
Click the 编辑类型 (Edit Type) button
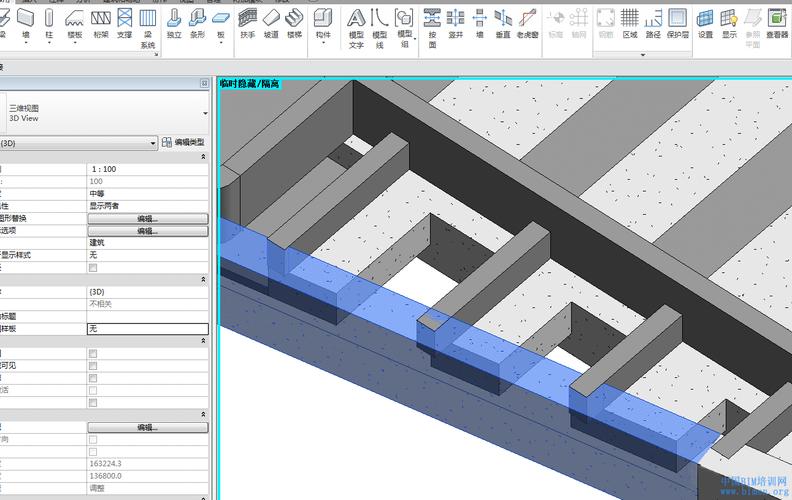(x=184, y=143)
